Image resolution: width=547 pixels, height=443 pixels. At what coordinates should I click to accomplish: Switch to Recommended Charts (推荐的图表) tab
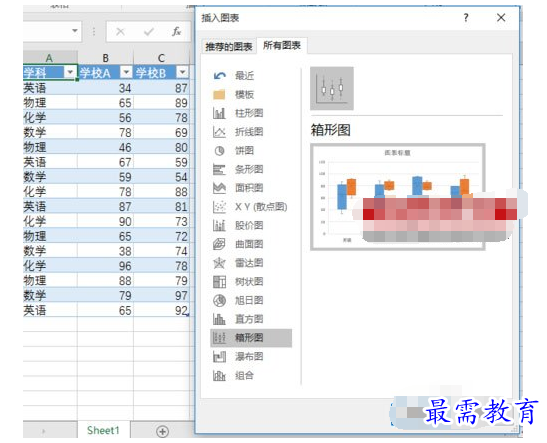[229, 46]
